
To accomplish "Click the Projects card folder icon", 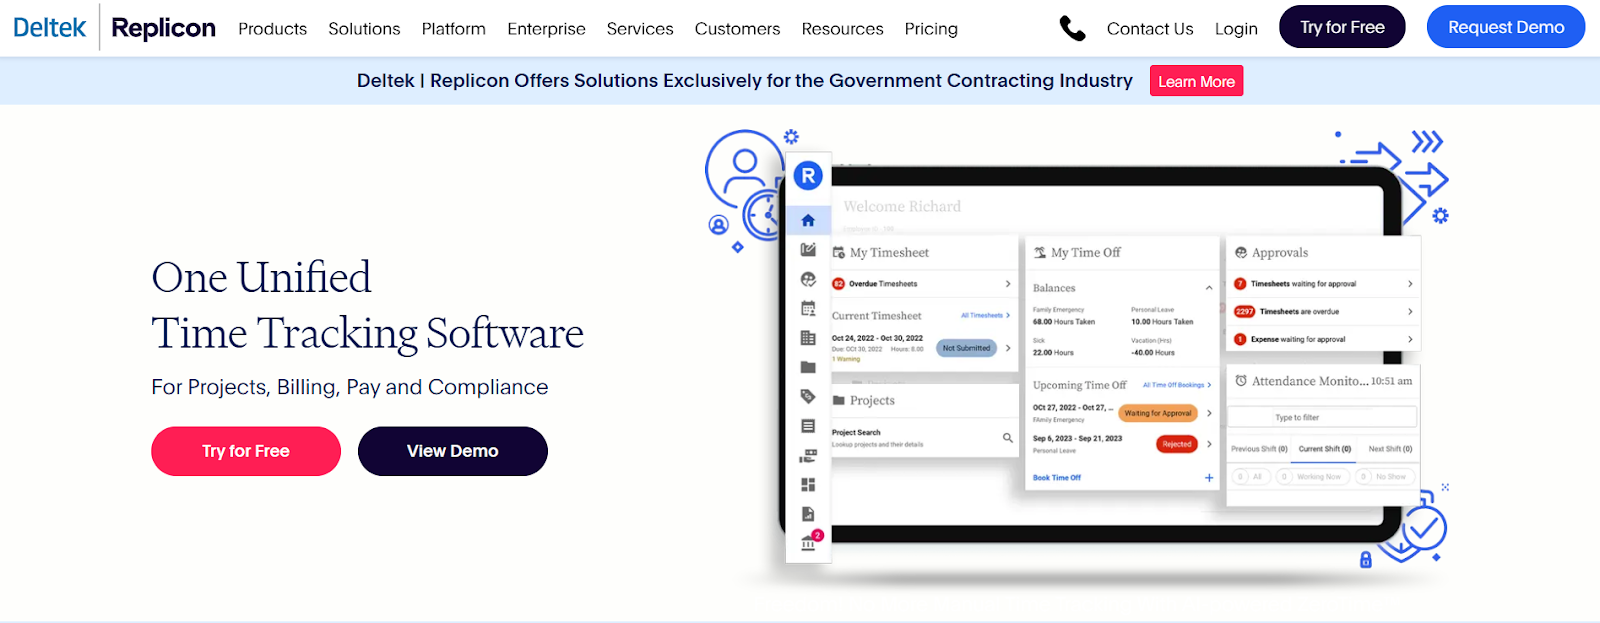I will [839, 400].
